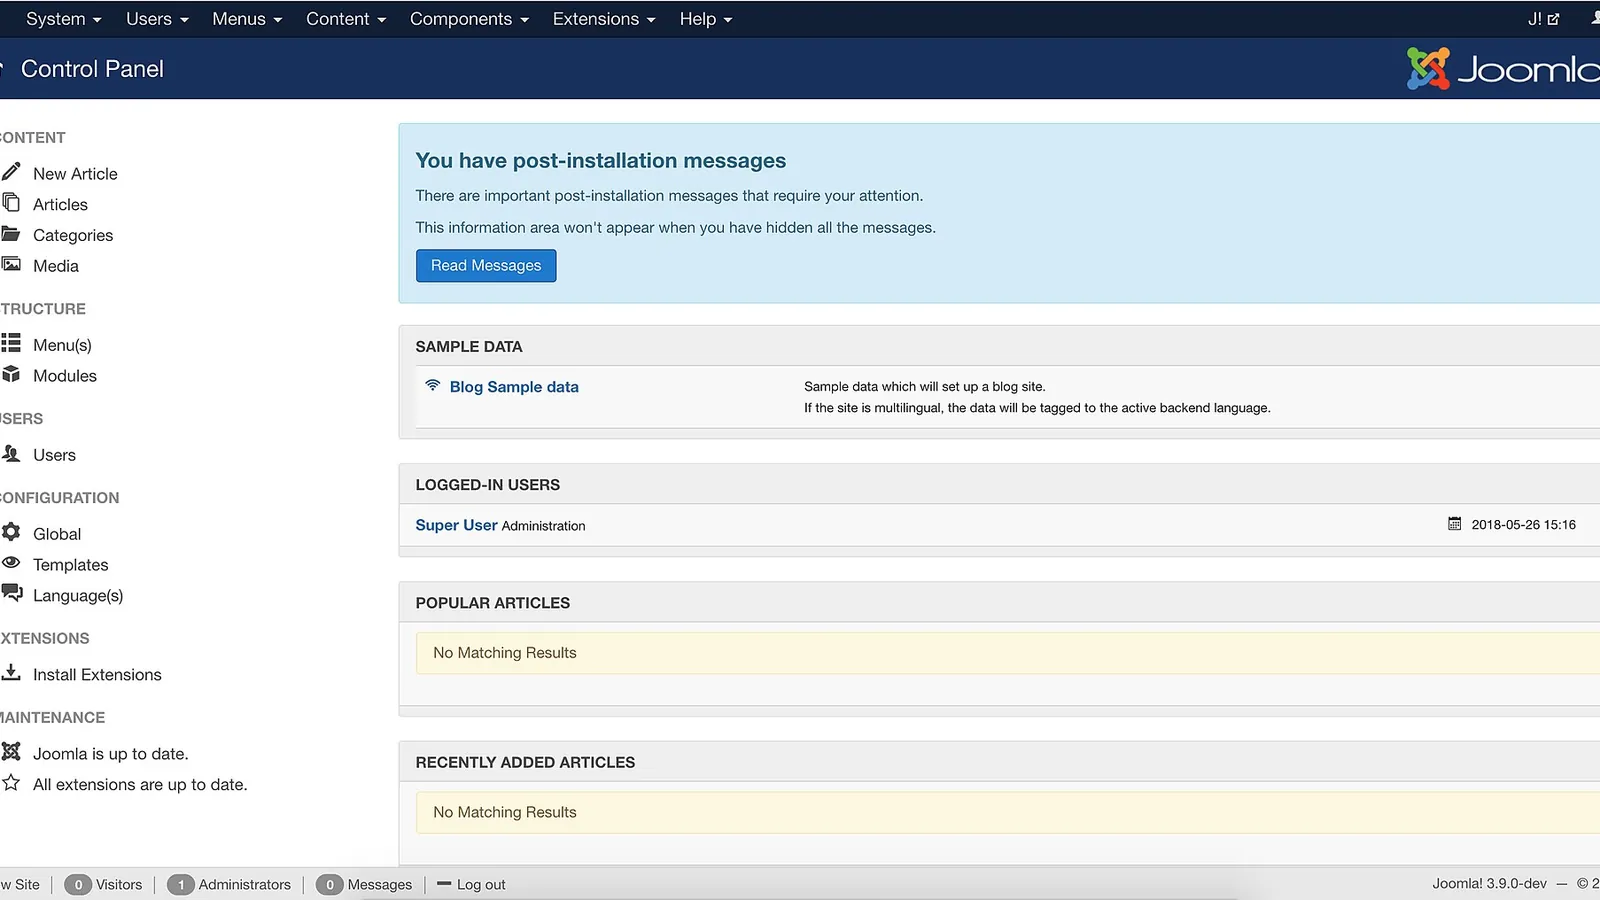Click the Joomla logo in the header

pyautogui.click(x=1503, y=69)
